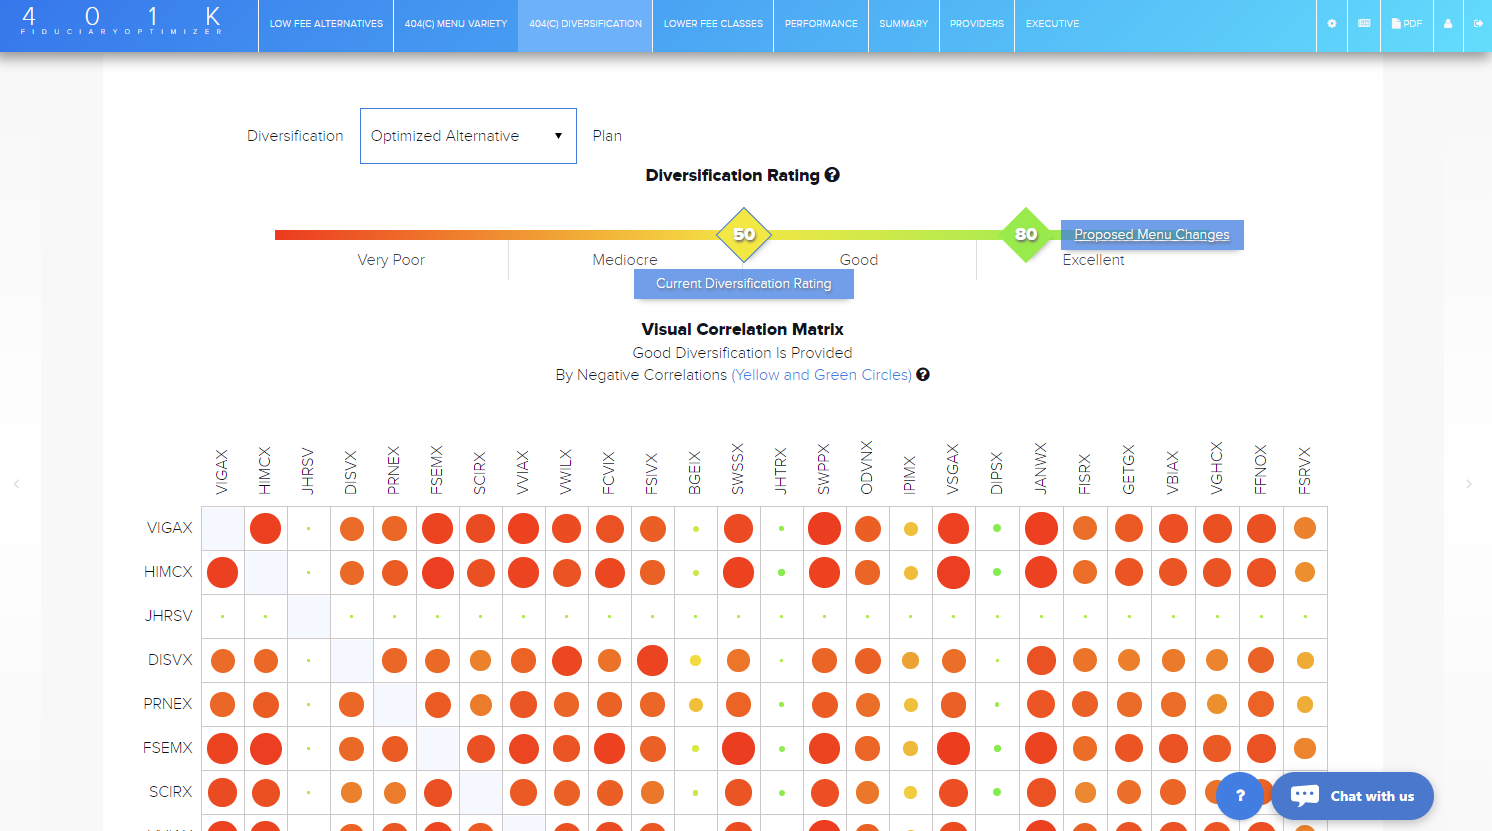Open the Providers tab
Screen dimensions: 1492x831
[977, 24]
